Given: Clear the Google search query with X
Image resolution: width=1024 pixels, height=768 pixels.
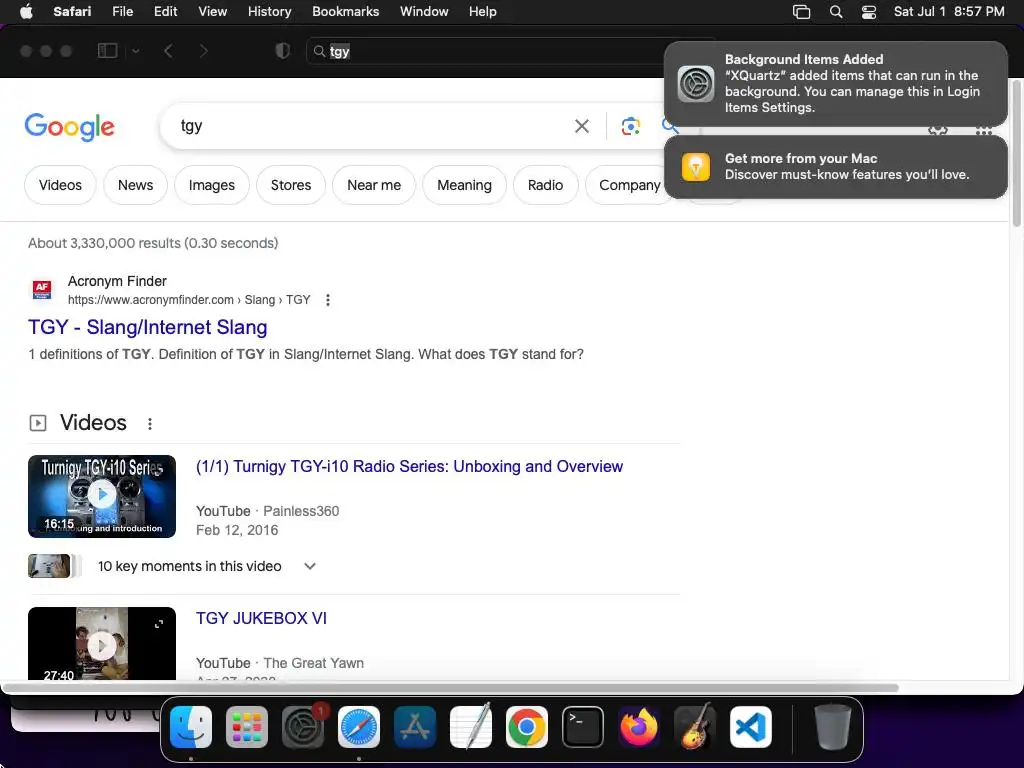Looking at the screenshot, I should 581,126.
